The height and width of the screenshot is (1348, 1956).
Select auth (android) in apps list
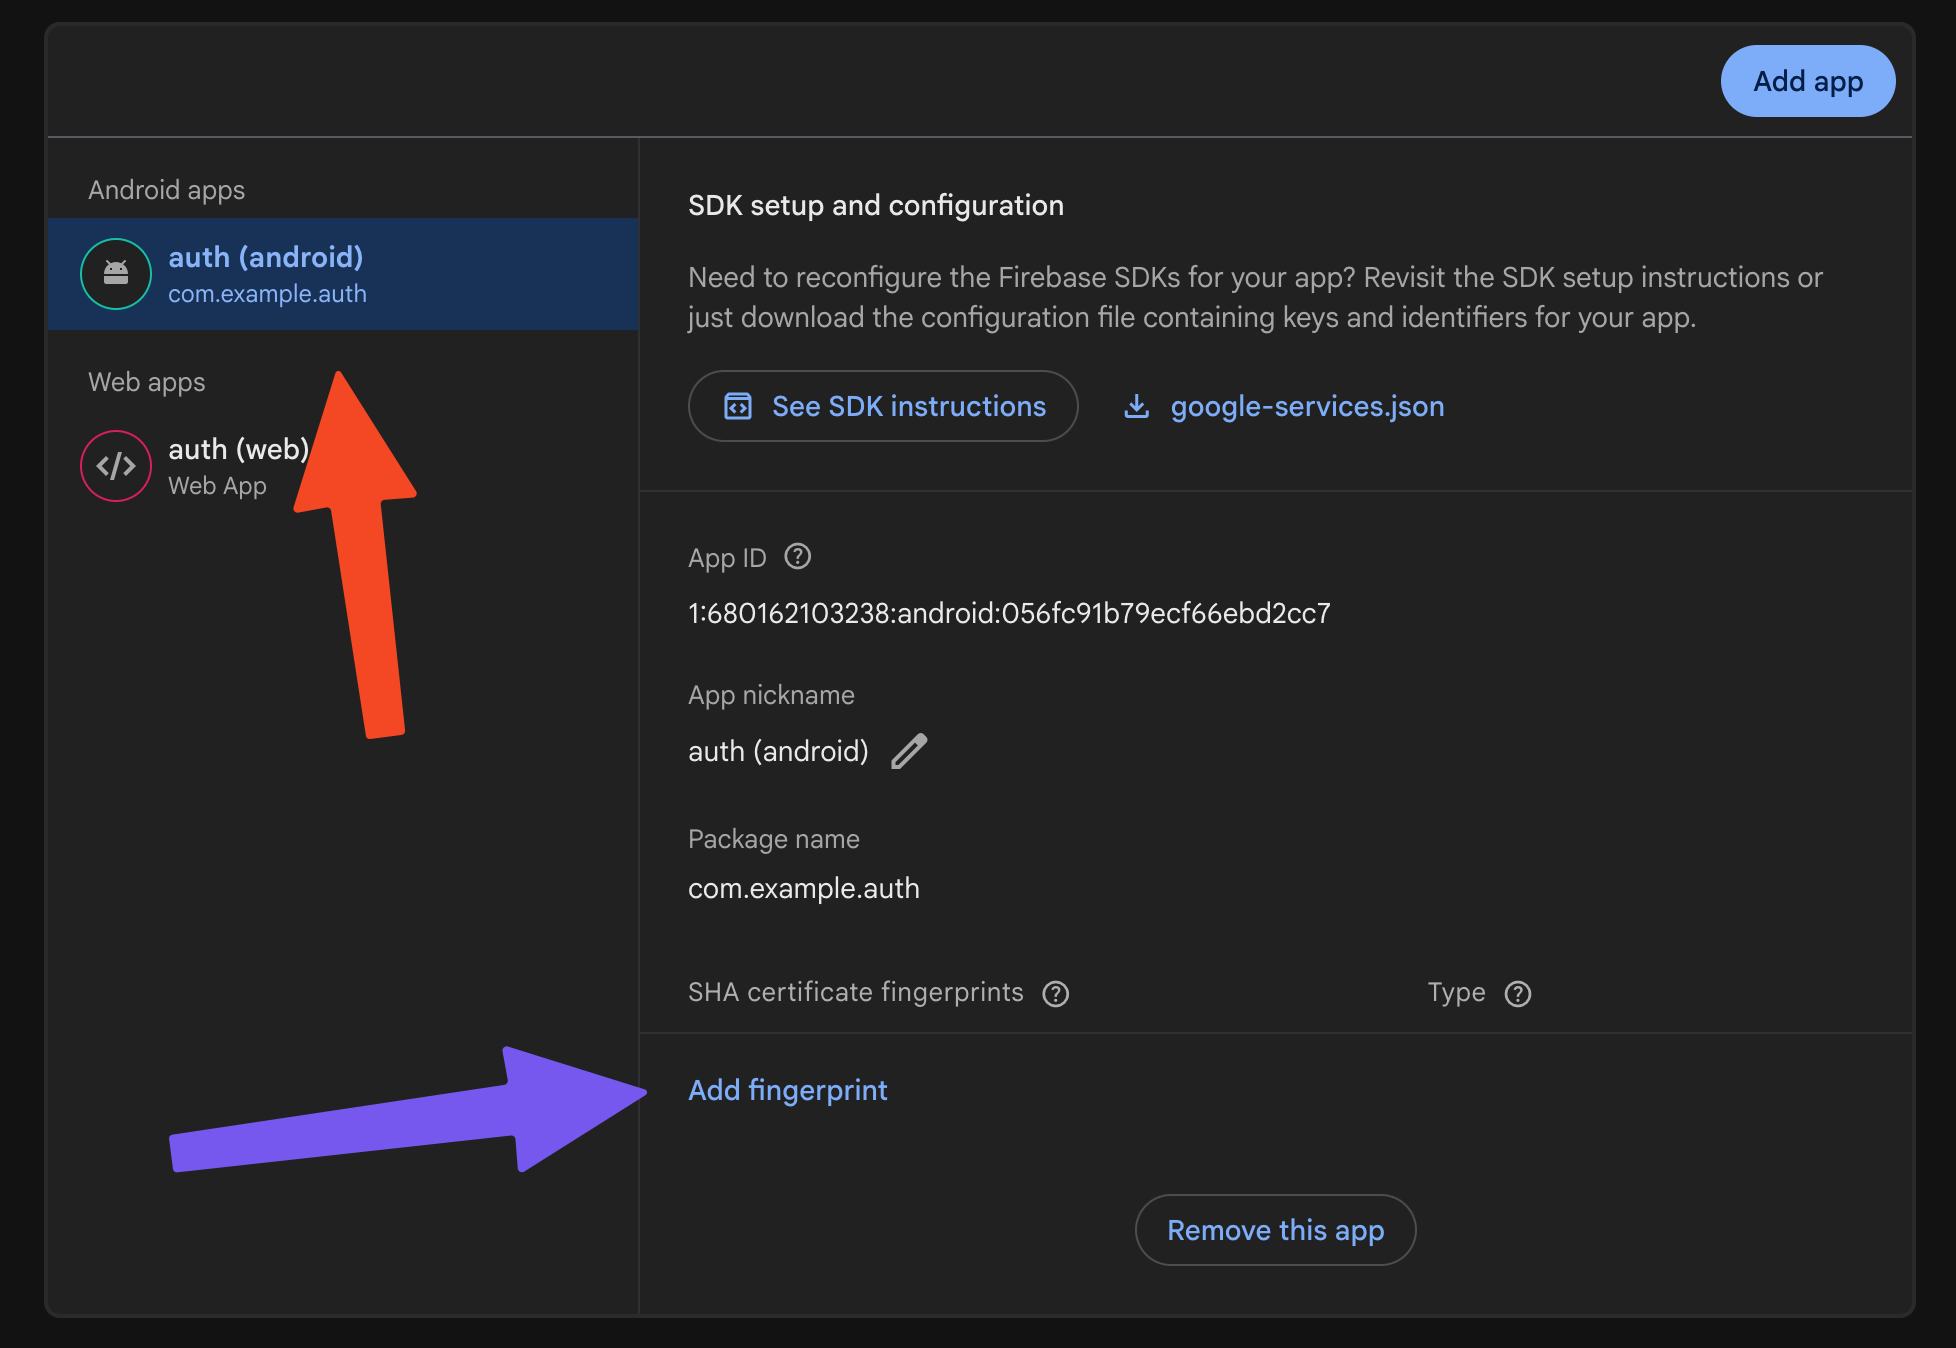266,257
